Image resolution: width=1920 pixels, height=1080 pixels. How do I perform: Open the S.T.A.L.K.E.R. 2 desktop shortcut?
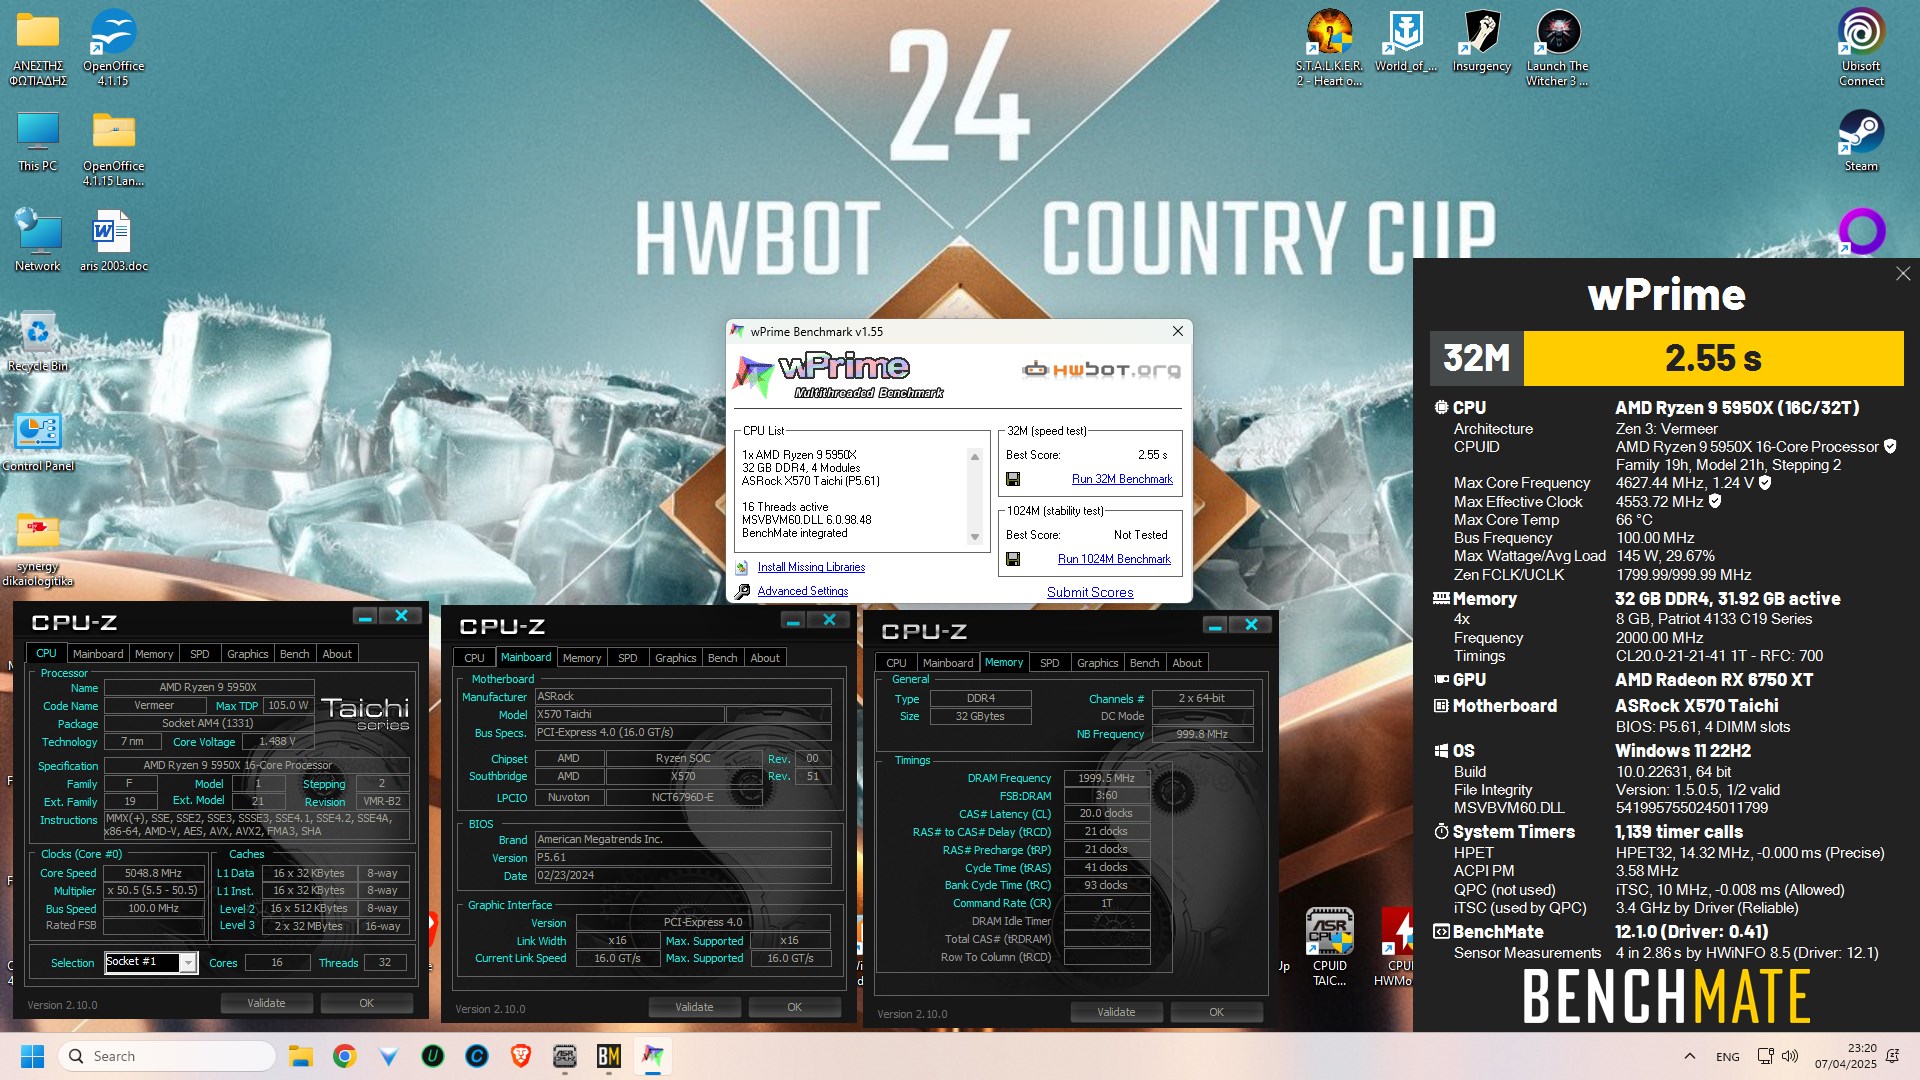(x=1329, y=47)
